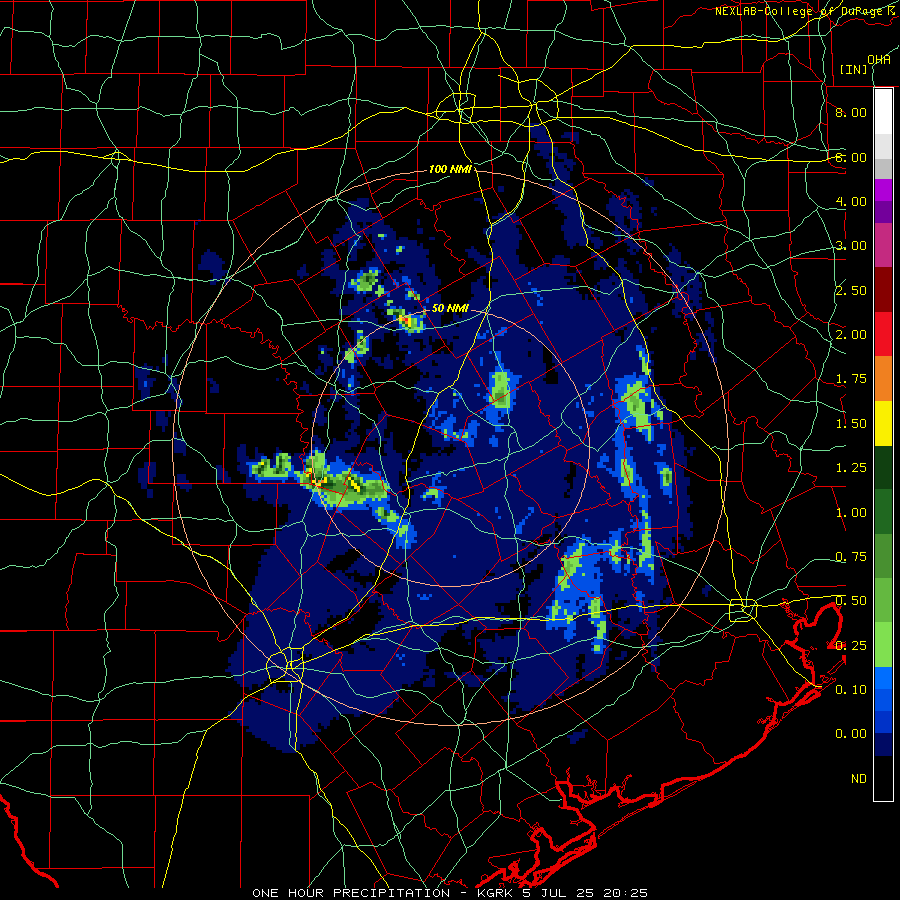Click the 1.25 legend value
900x900 pixels.
point(851,468)
